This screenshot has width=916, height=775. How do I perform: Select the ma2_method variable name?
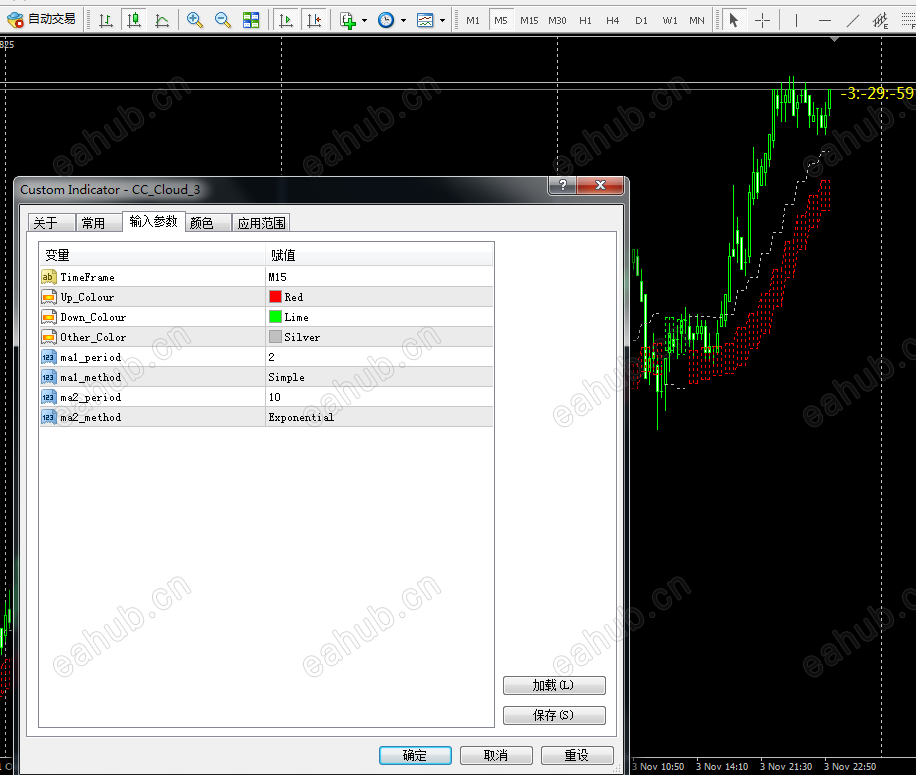click(91, 417)
